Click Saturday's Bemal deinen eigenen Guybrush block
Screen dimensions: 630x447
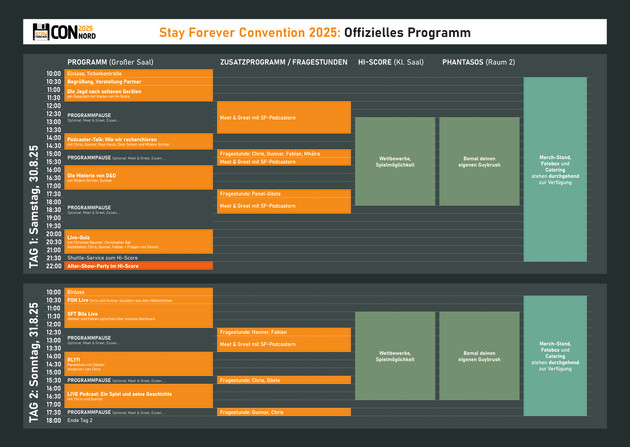pos(479,161)
